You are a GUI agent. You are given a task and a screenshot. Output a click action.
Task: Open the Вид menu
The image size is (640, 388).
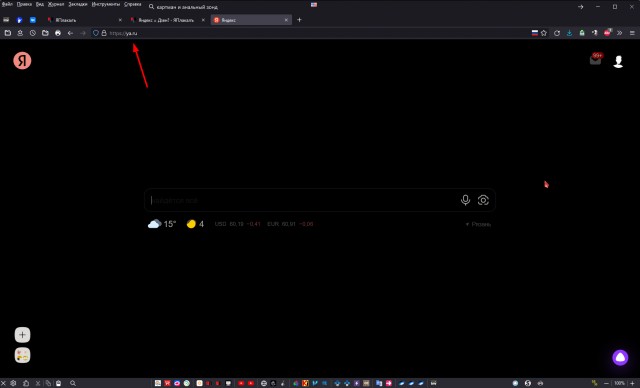40,4
